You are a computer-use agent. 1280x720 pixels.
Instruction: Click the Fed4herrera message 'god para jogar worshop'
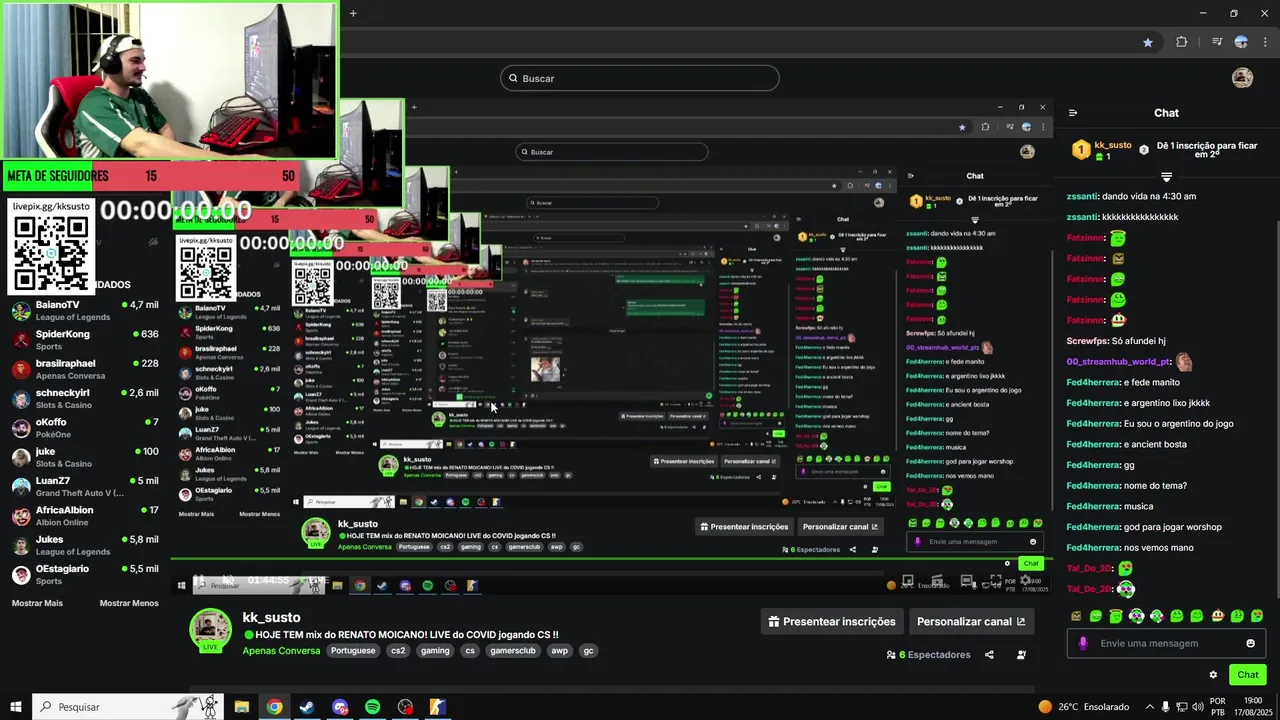(1173, 527)
